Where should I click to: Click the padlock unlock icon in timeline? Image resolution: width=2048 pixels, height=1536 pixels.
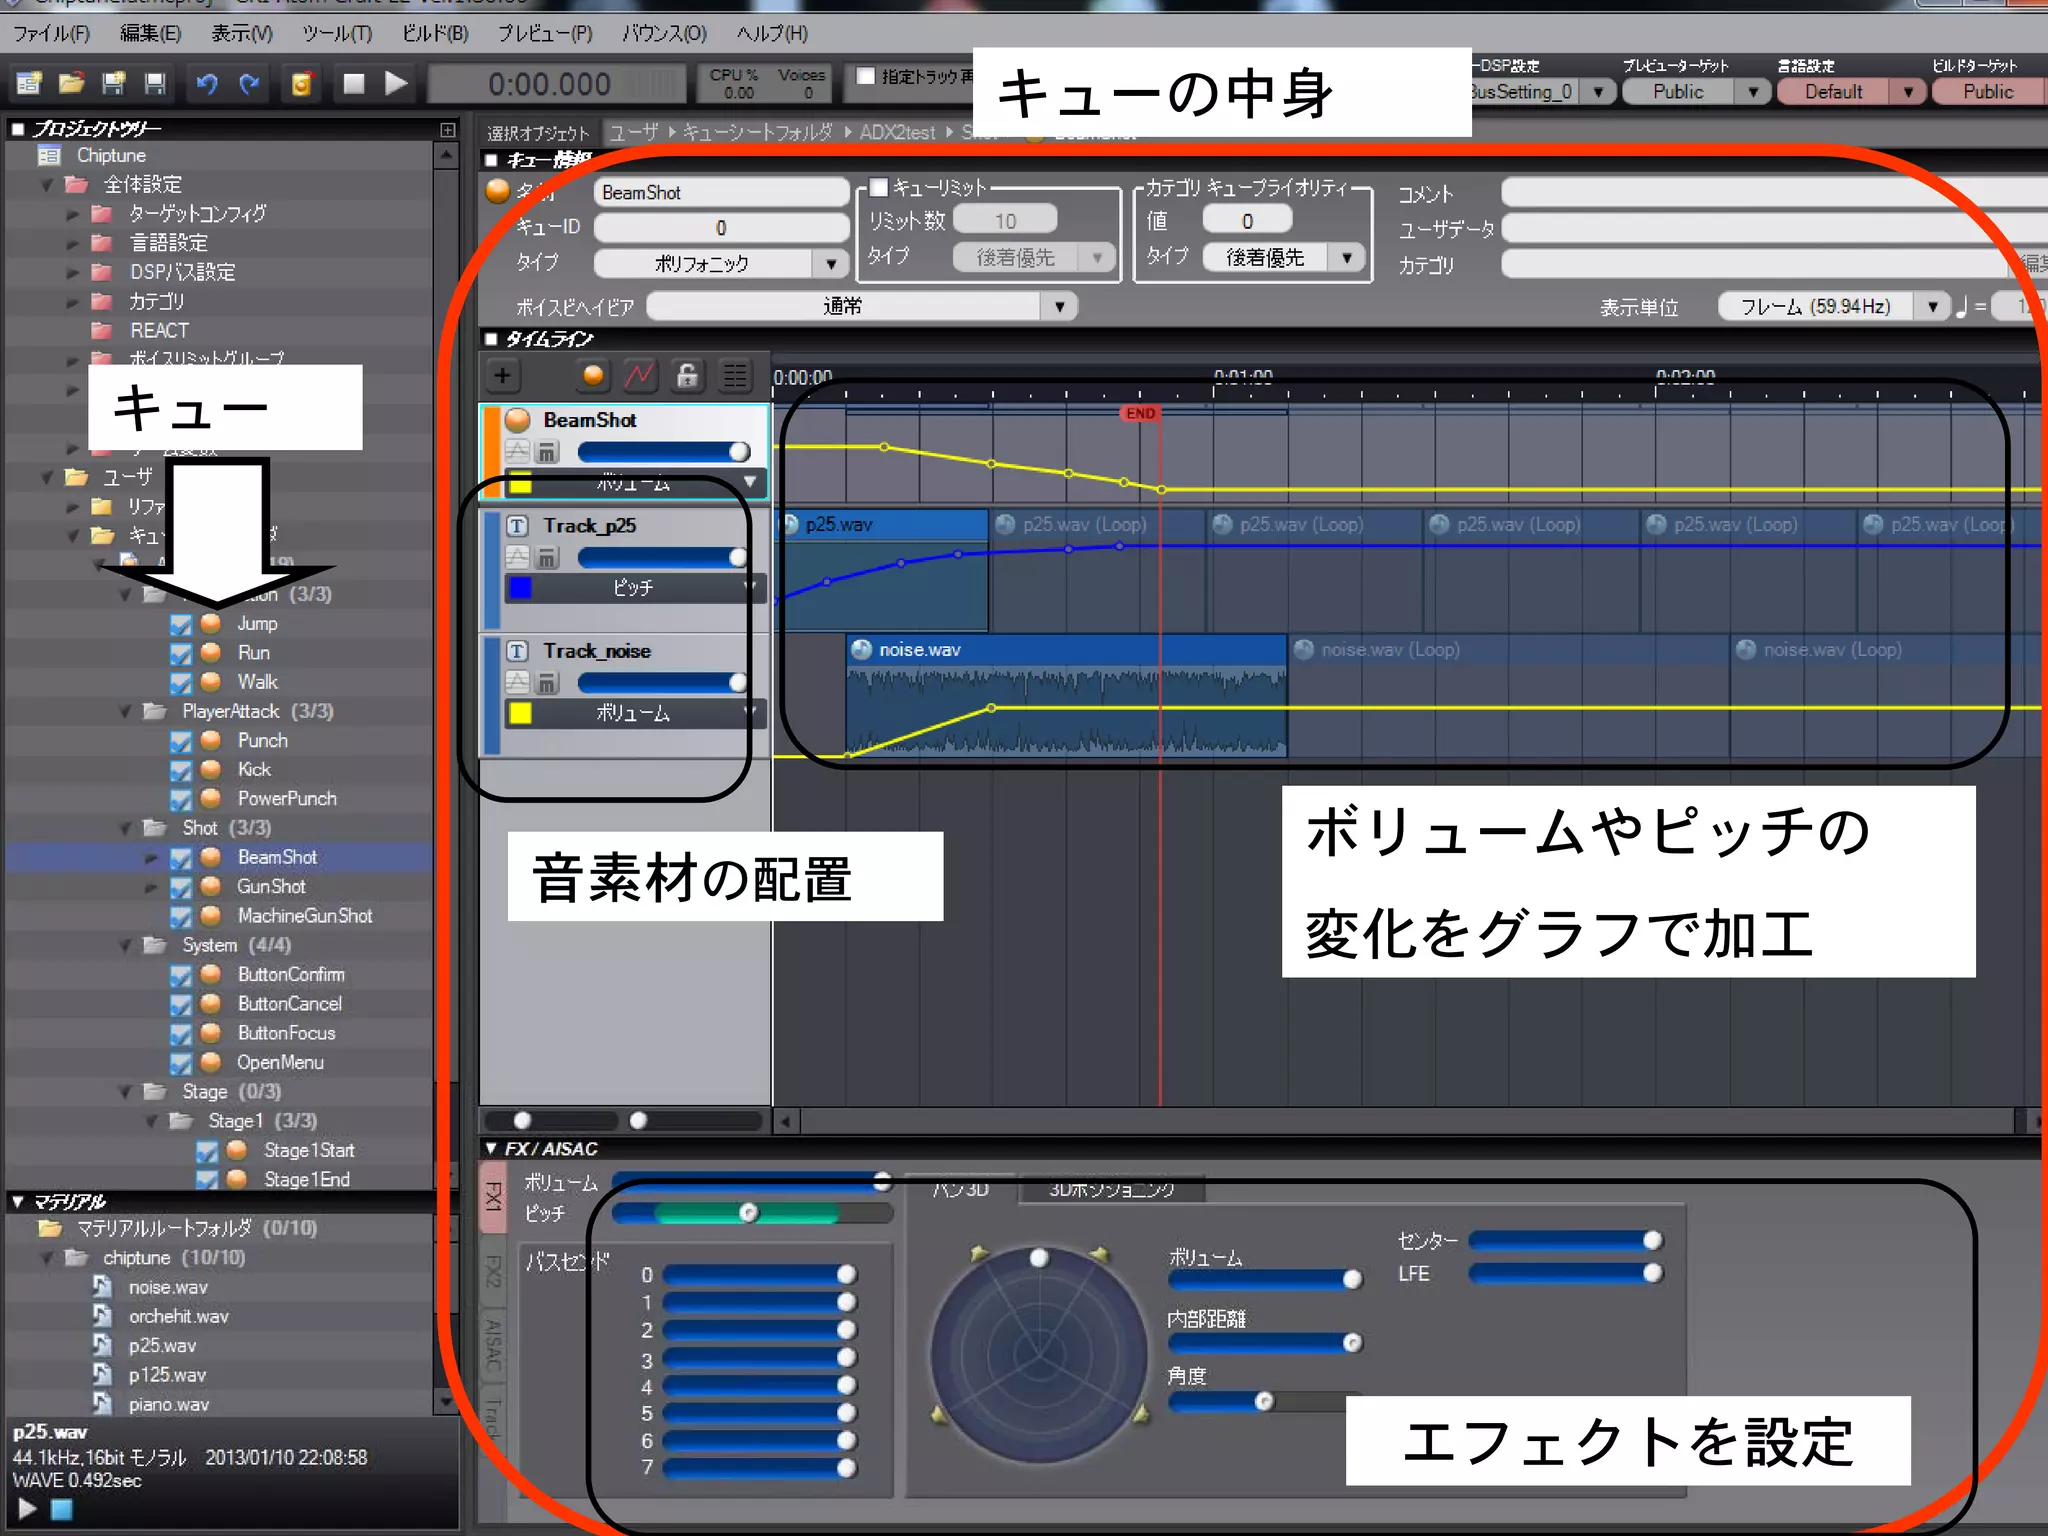pos(687,376)
